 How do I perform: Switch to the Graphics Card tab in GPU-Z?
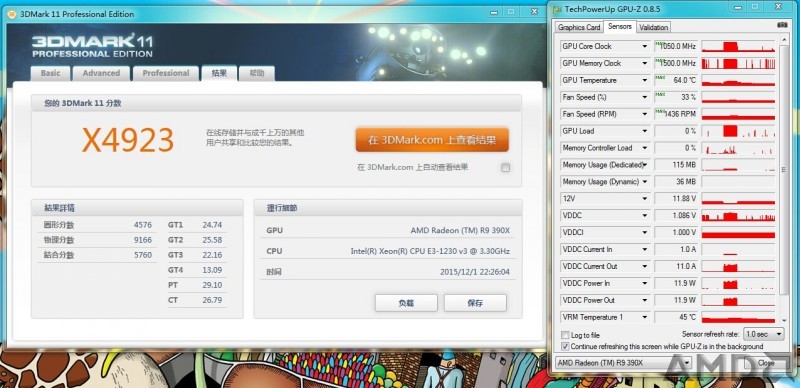(x=579, y=28)
